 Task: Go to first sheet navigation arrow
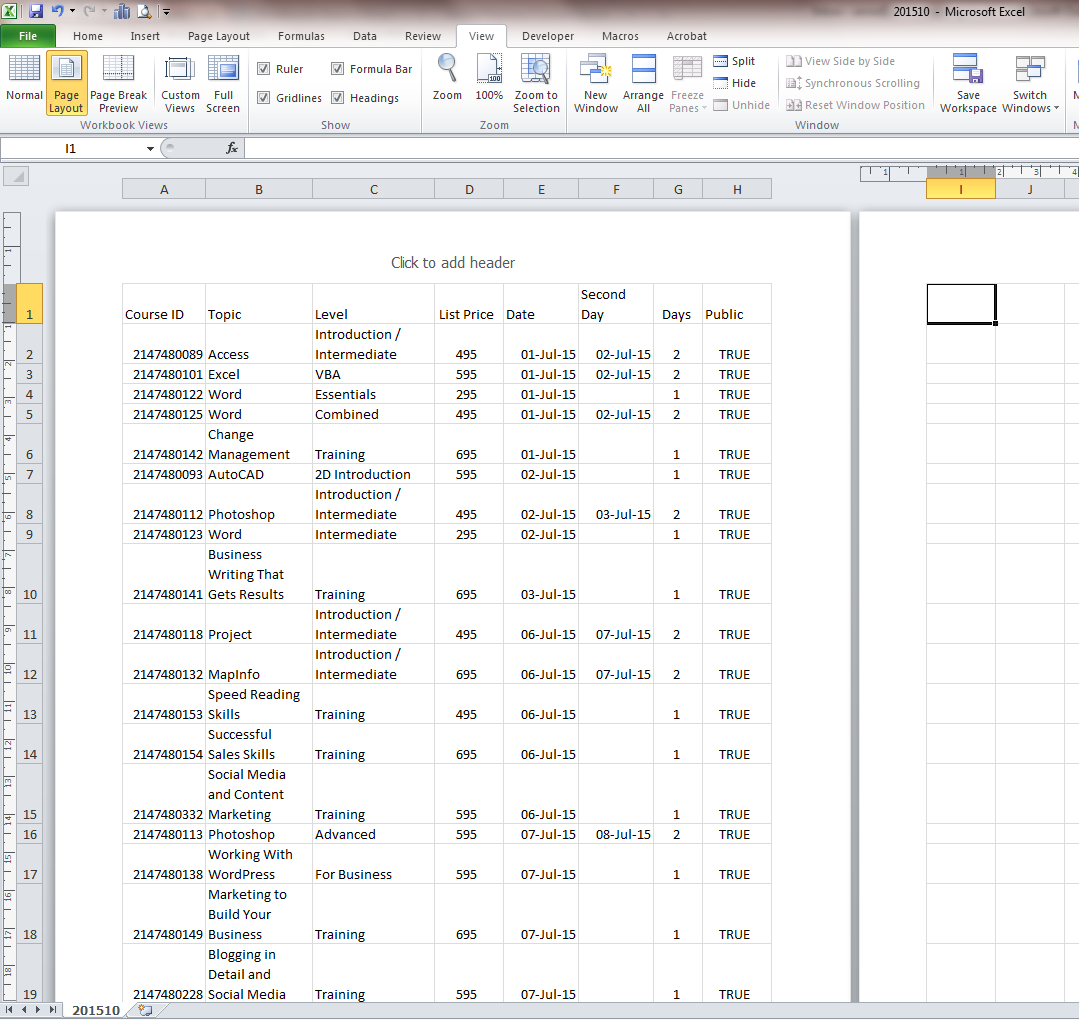point(9,1010)
